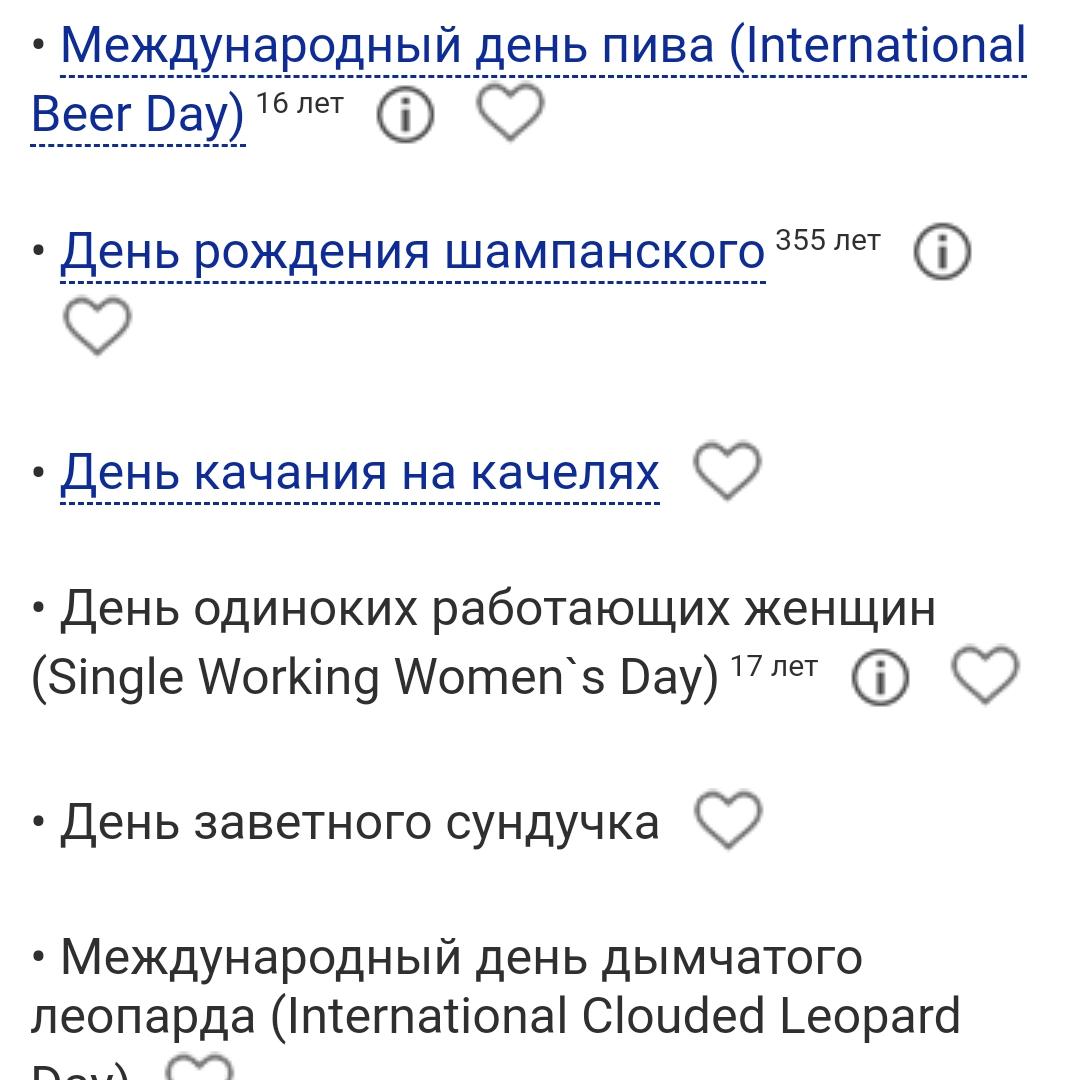Show info for International Beer Day
1080x1080 pixels.
405,114
